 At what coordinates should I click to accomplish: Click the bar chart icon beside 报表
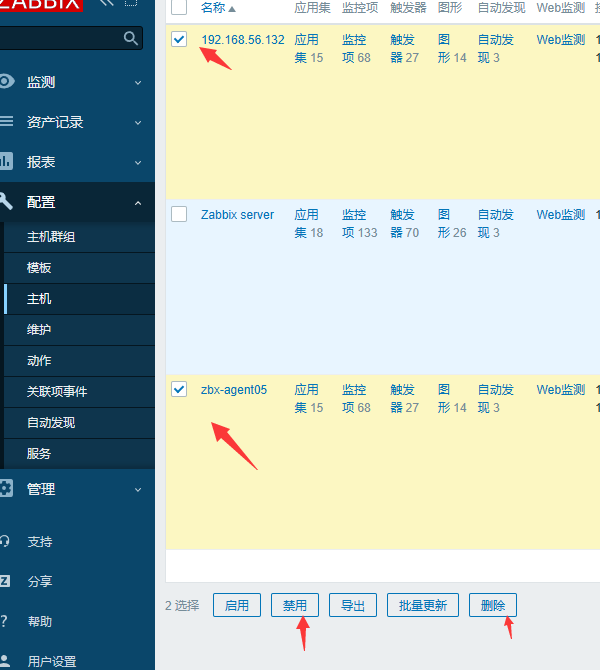pyautogui.click(x=6, y=162)
